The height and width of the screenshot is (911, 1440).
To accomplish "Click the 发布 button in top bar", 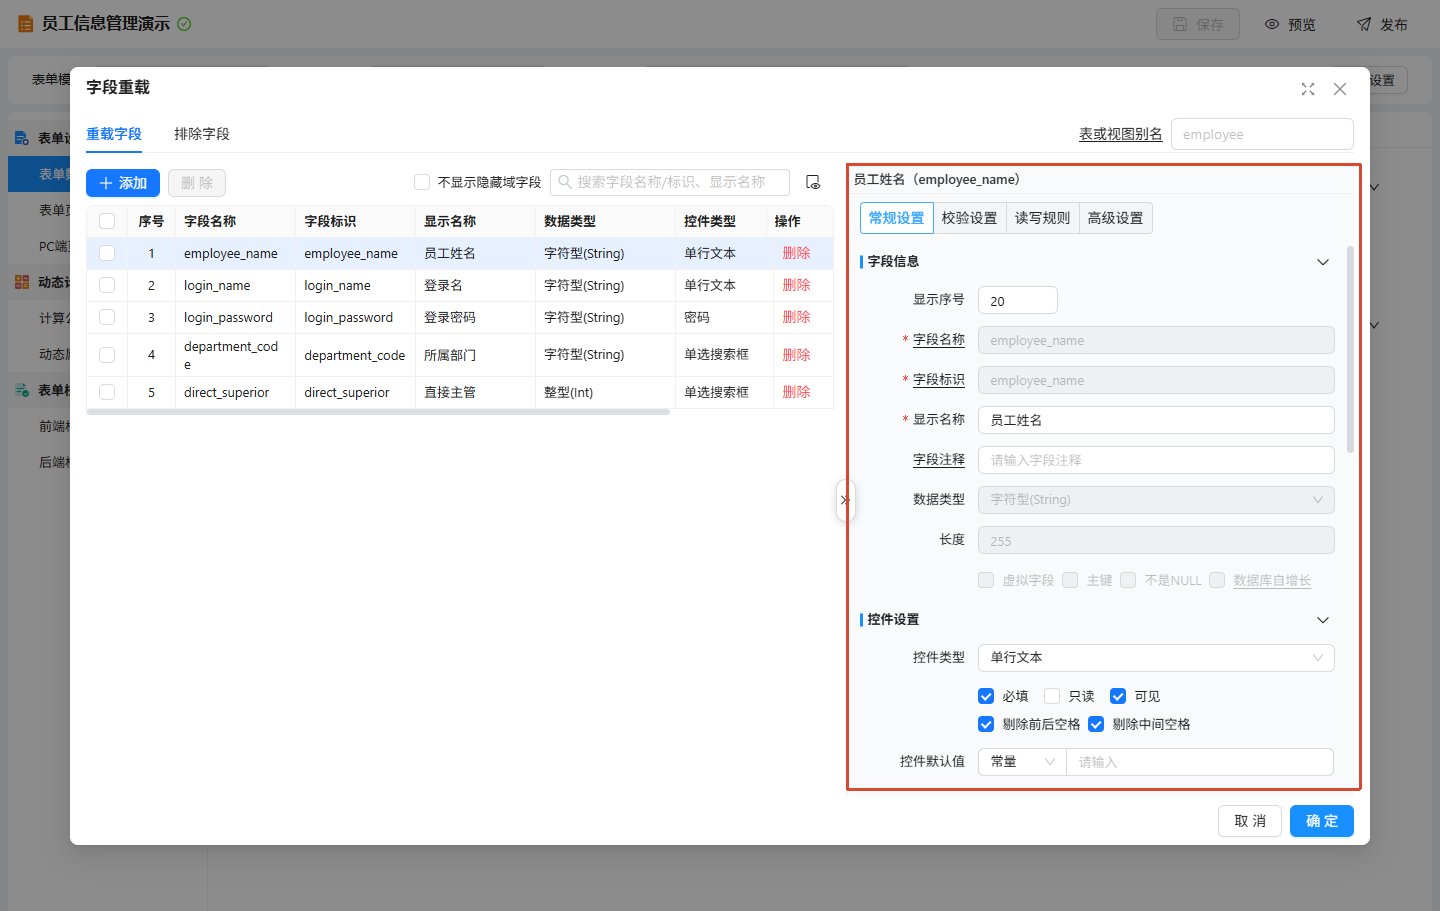I will click(1382, 24).
